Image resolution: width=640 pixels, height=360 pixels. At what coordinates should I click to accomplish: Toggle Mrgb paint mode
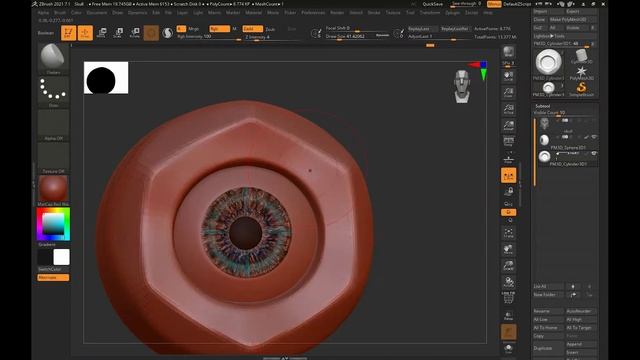(193, 29)
